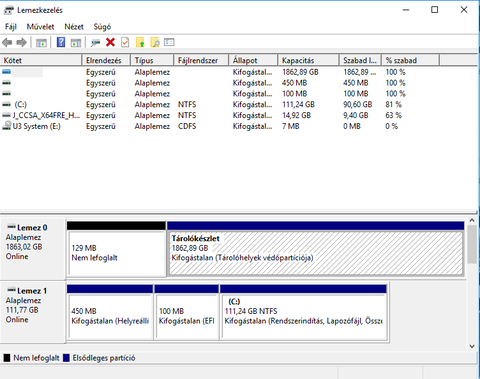Click the 0 % free cell
The width and height of the screenshot is (480, 379).
[392, 126]
